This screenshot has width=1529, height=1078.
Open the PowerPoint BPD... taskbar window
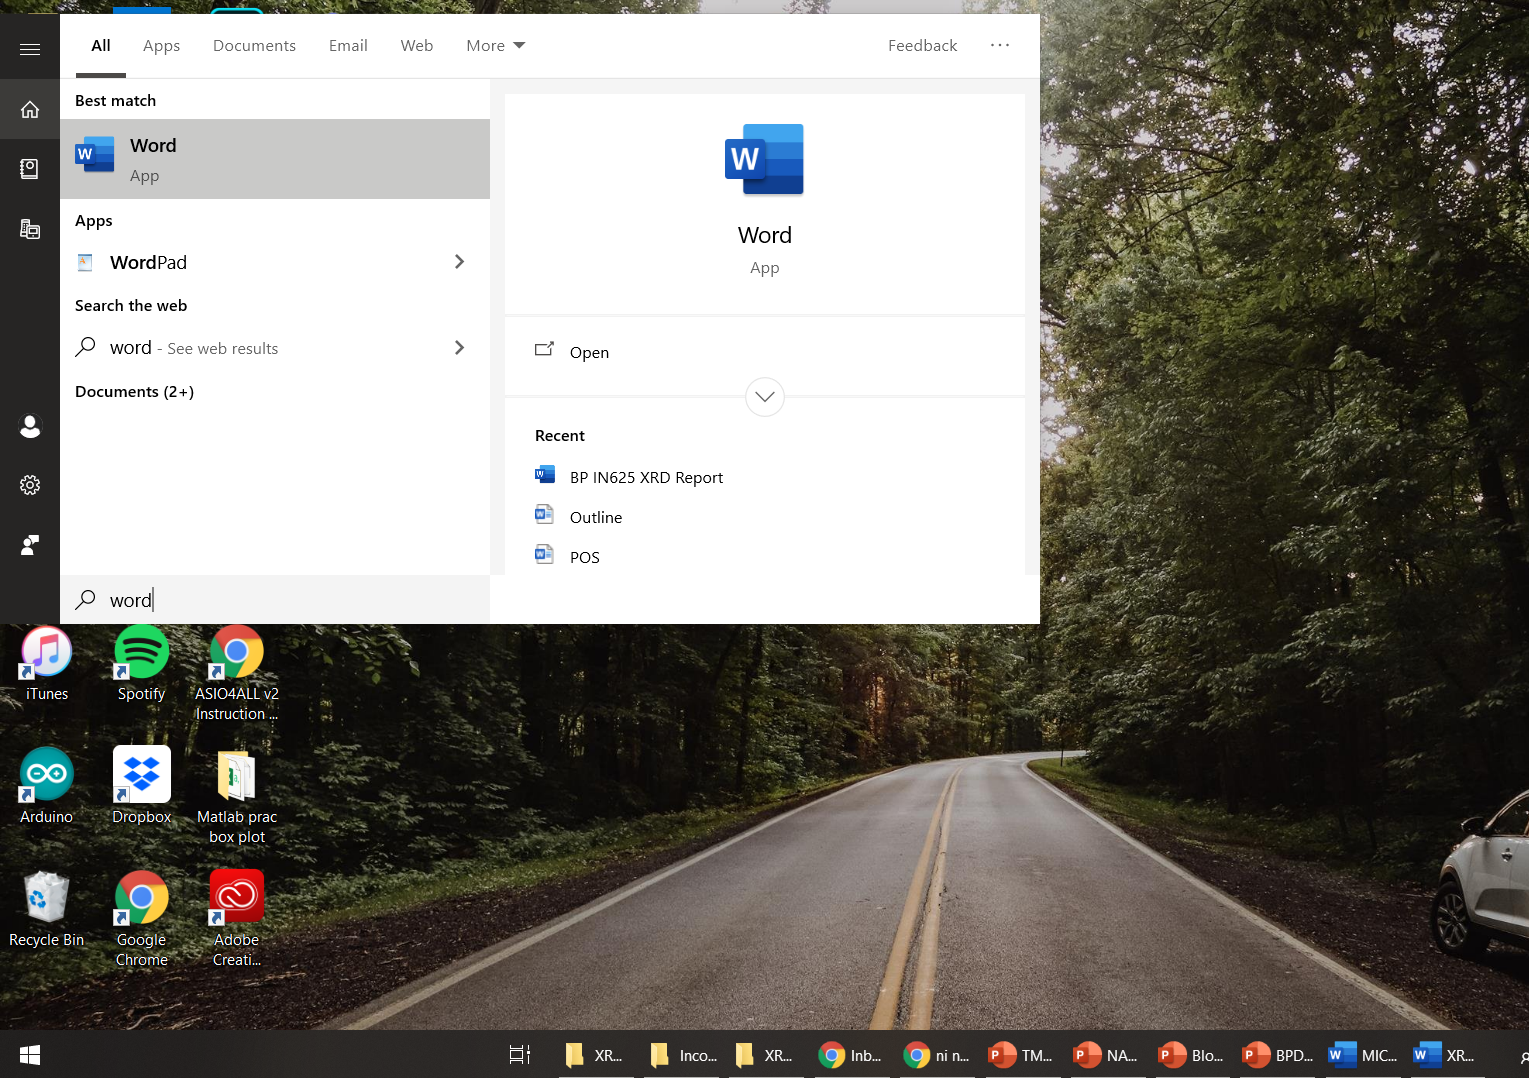pyautogui.click(x=1277, y=1054)
